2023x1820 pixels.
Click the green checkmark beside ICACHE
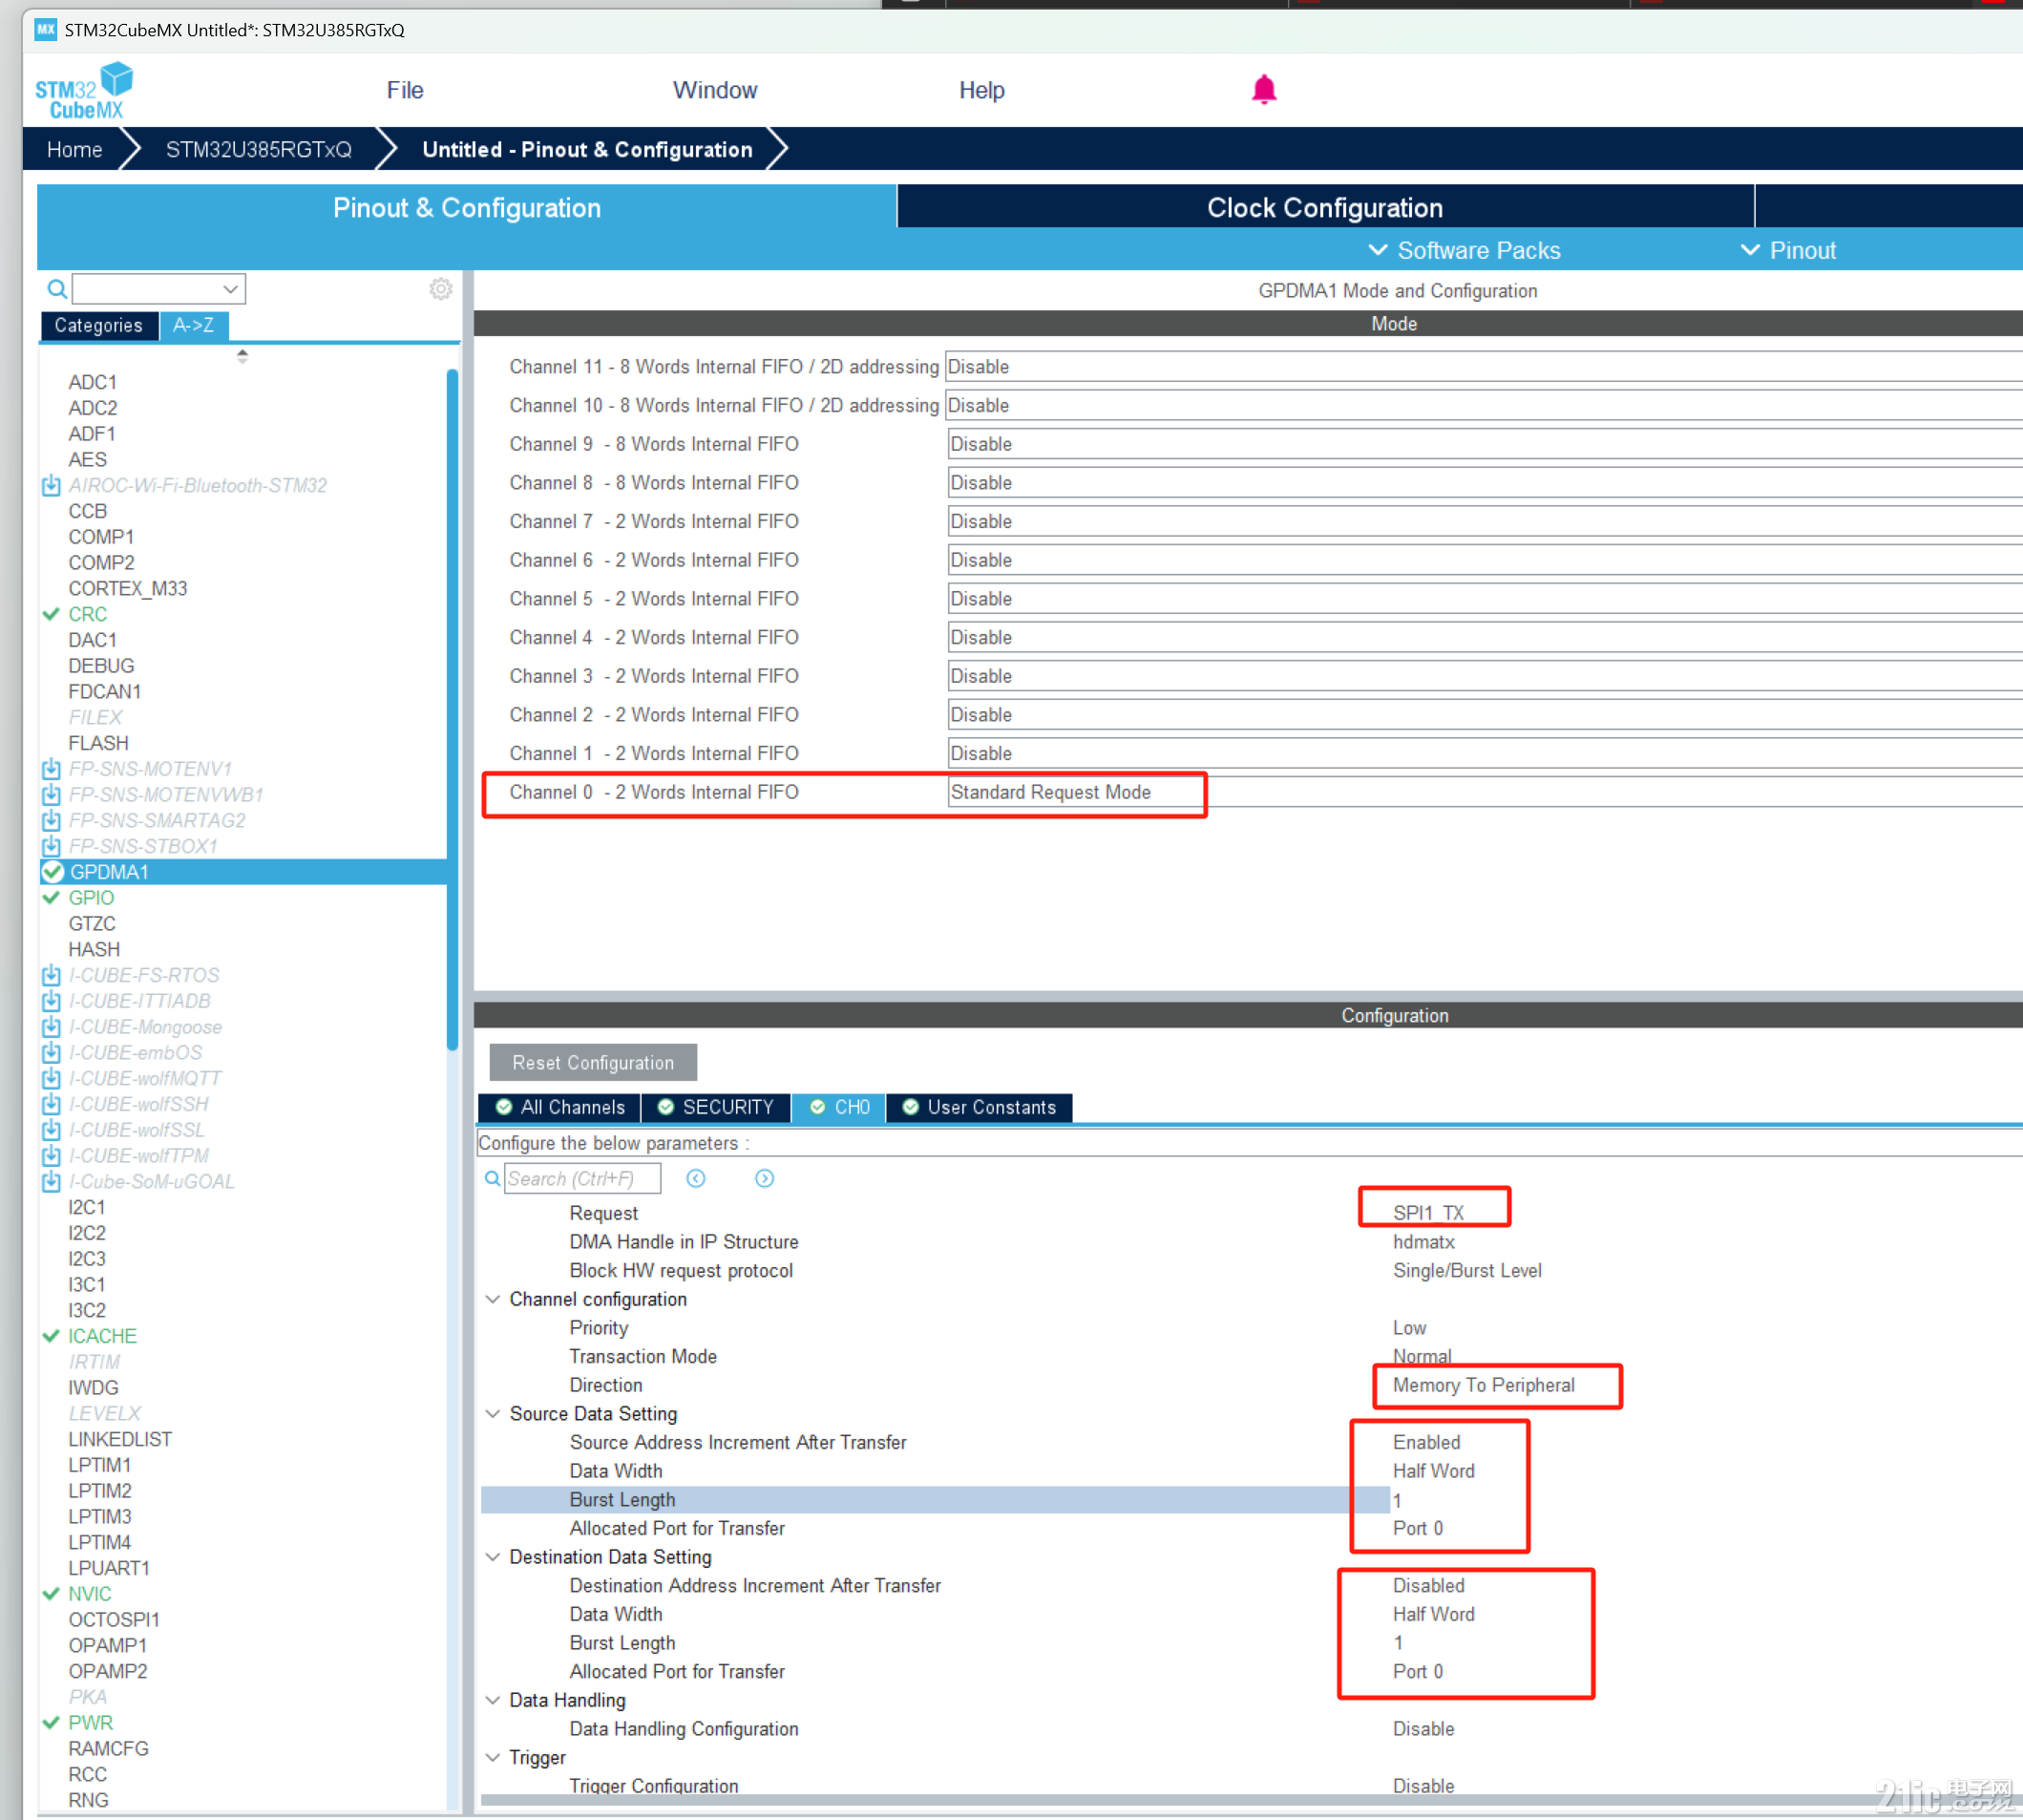point(51,1336)
